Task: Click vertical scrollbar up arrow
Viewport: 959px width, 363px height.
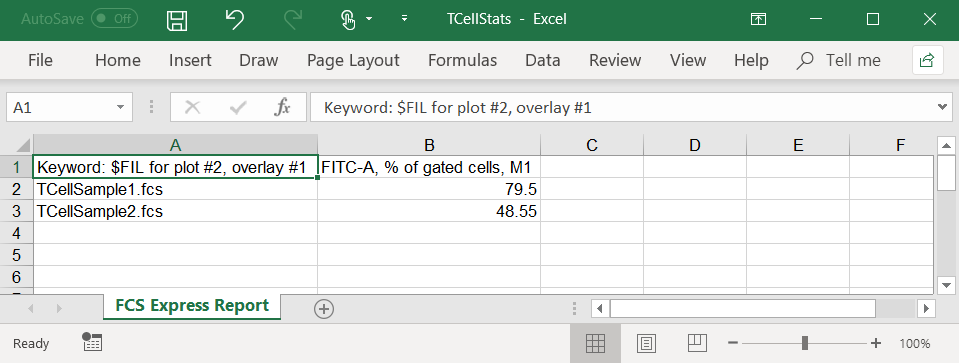Action: point(946,145)
